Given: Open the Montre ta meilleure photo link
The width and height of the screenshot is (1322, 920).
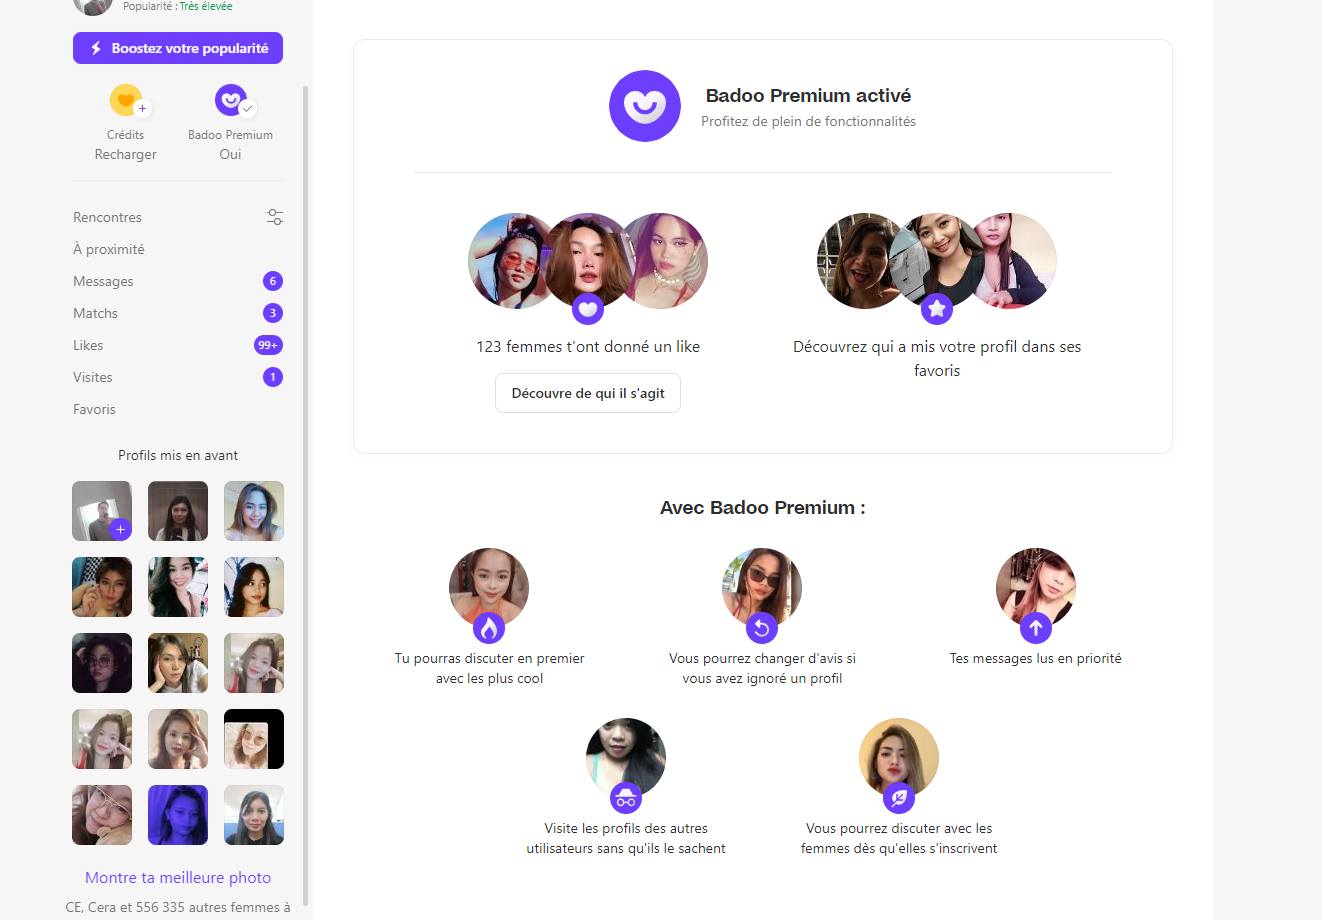Looking at the screenshot, I should click(178, 877).
